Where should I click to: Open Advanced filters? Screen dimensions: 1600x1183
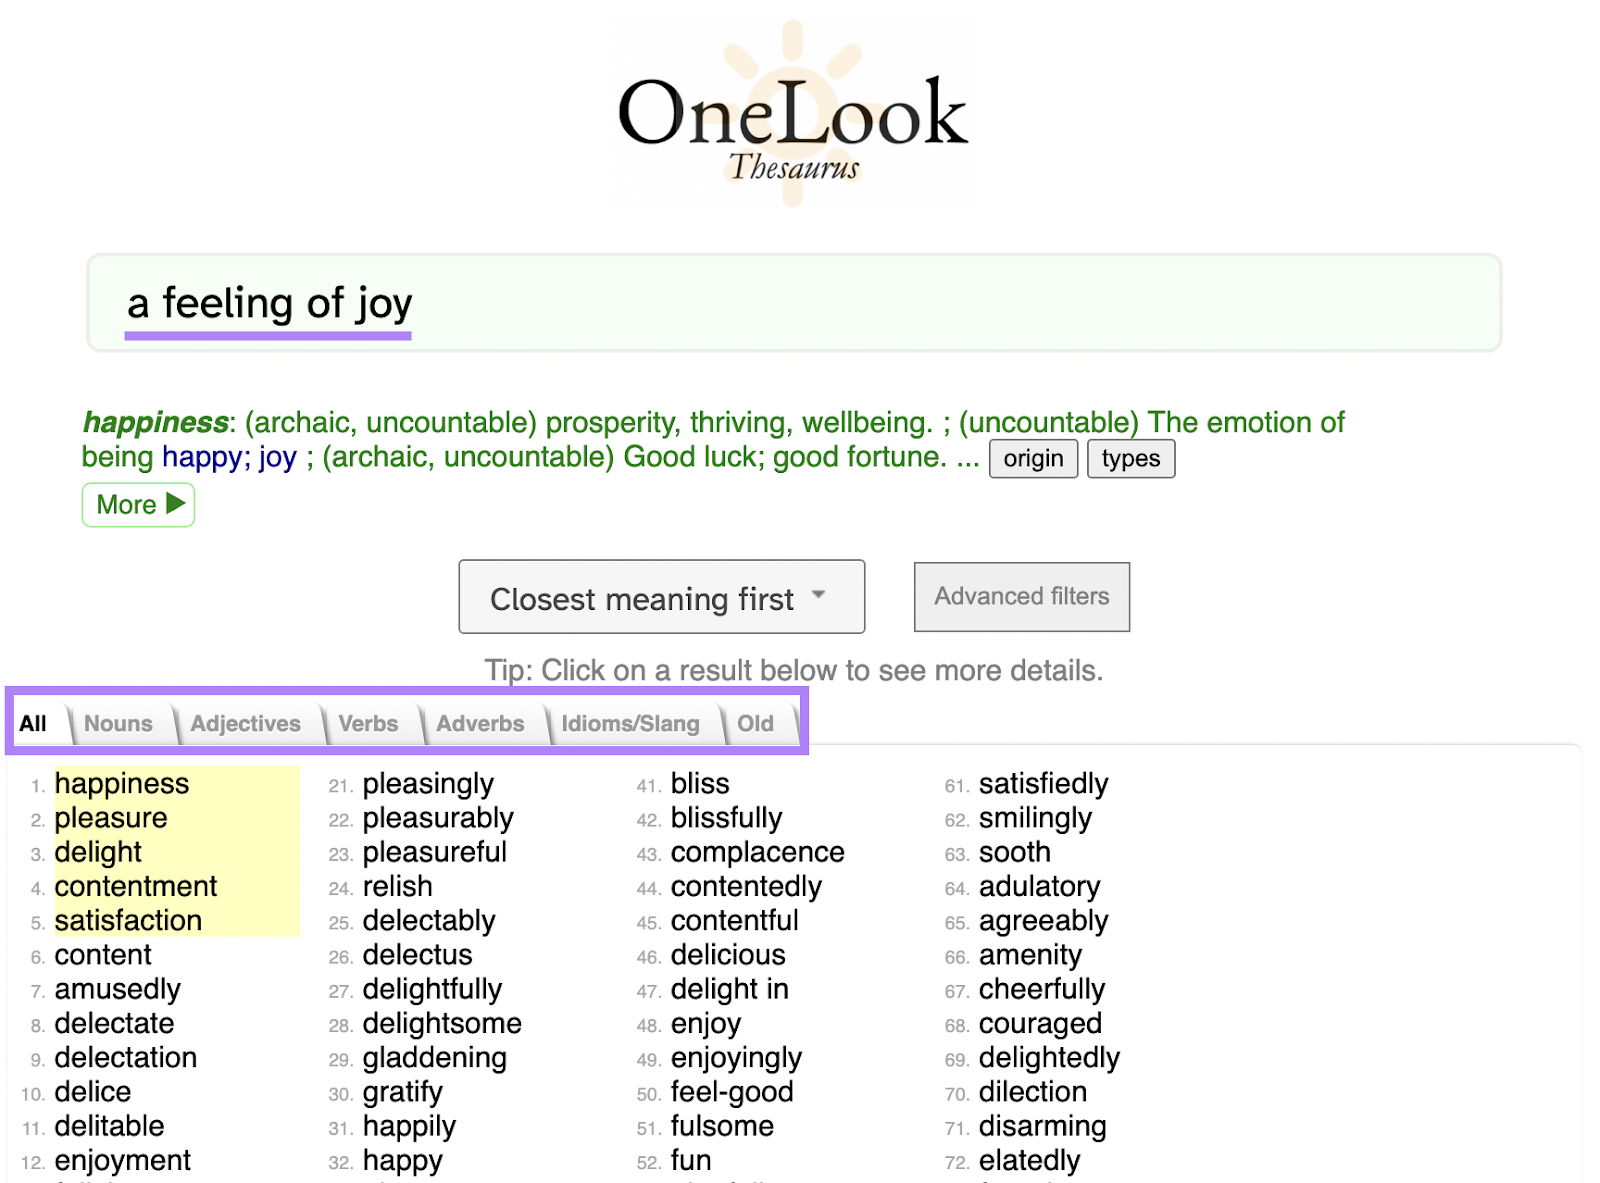click(1021, 597)
